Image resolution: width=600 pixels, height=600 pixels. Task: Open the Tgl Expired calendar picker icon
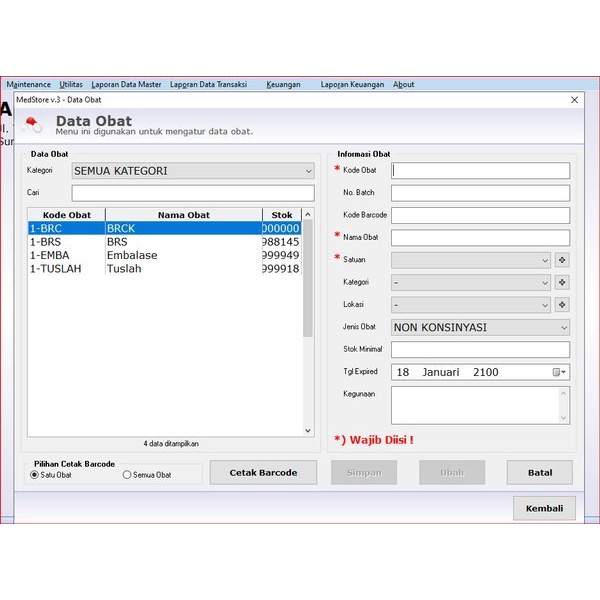(x=559, y=372)
